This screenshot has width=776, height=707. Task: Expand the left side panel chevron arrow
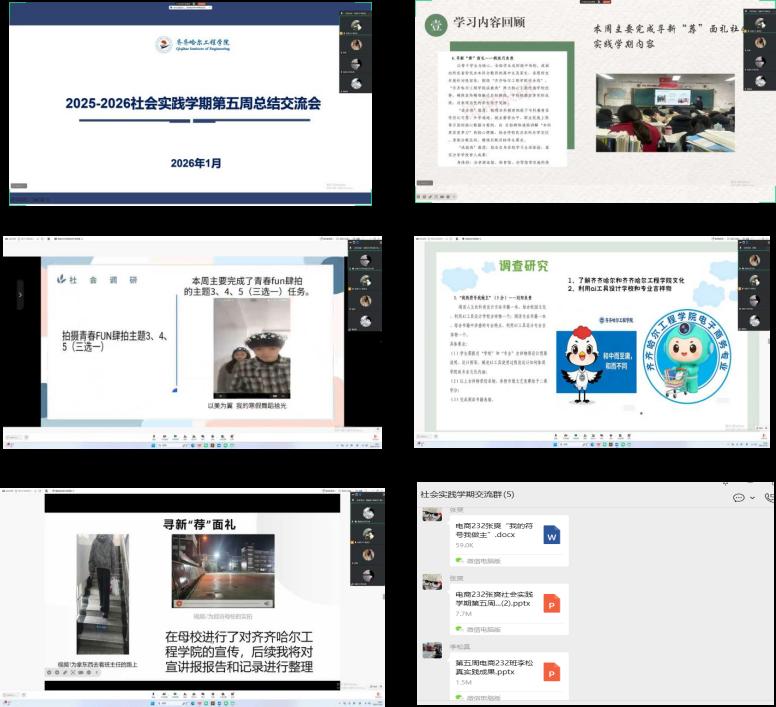tap(19, 295)
